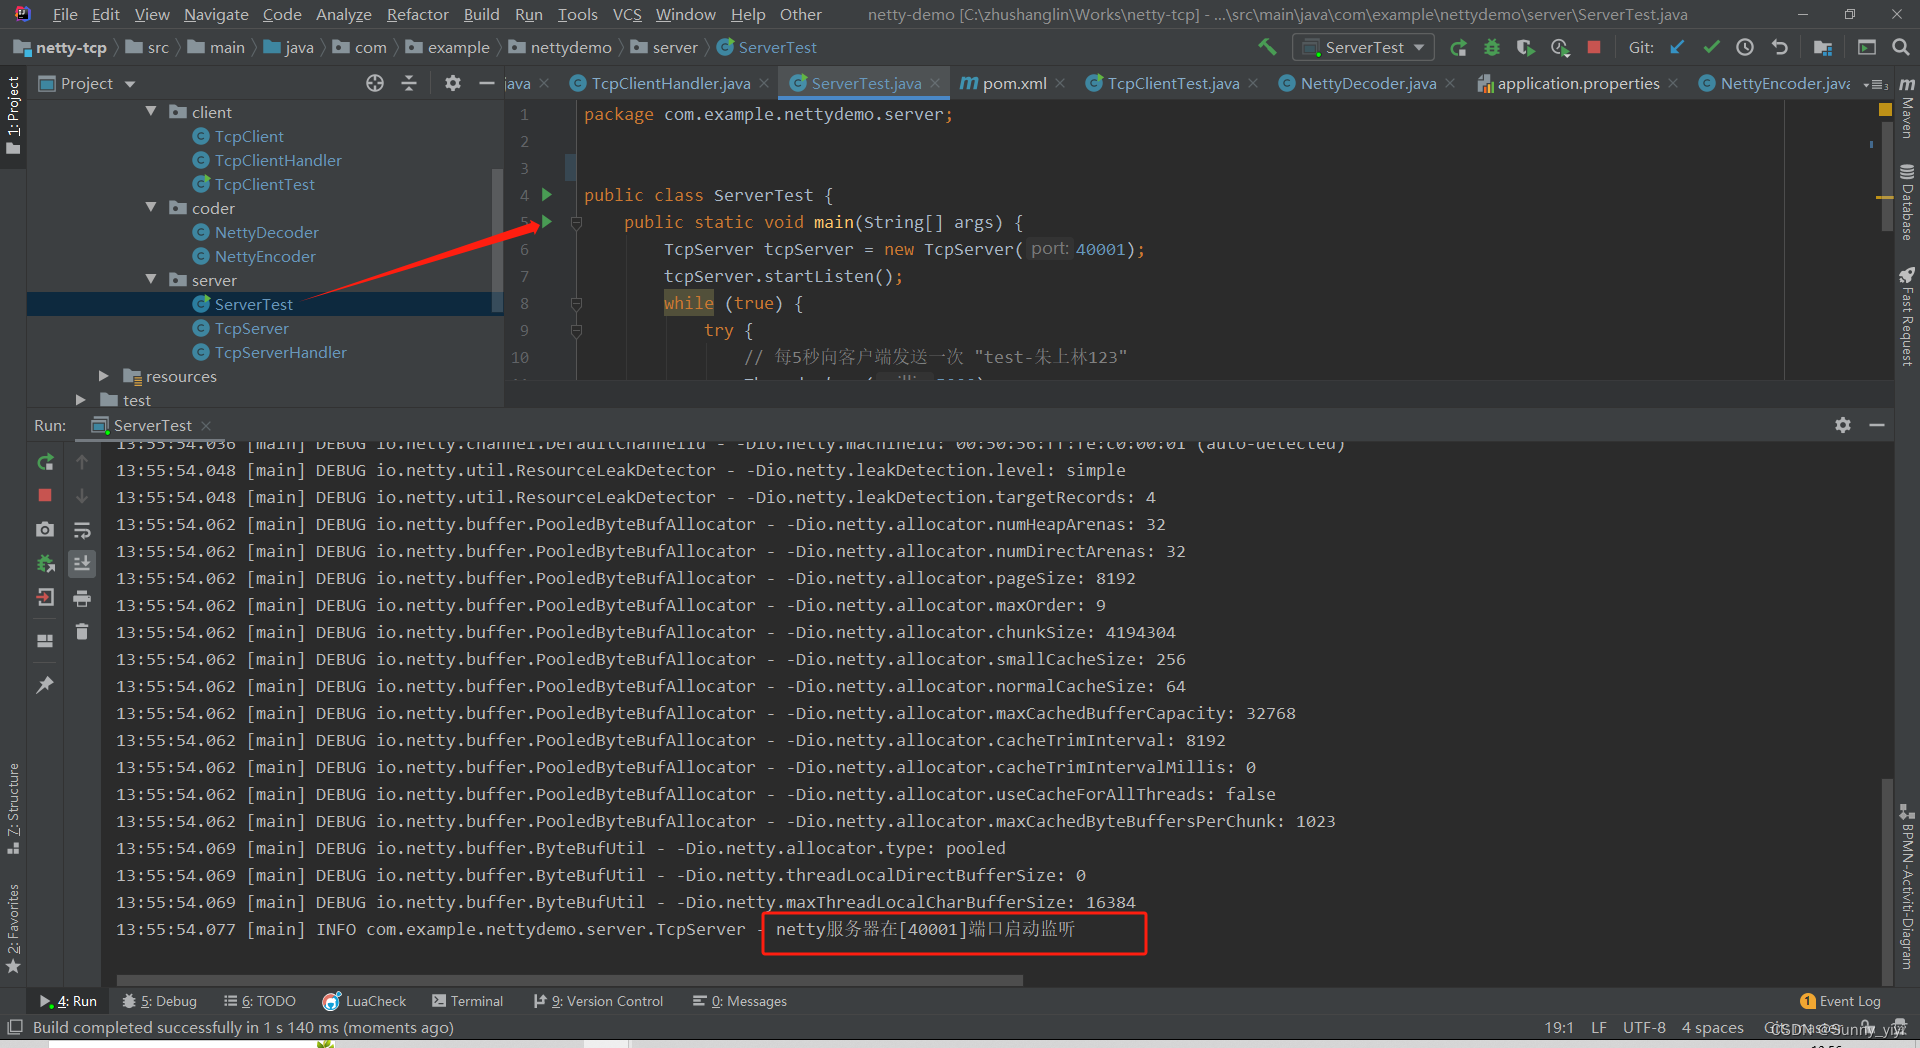Attach debugger to the running process
The height and width of the screenshot is (1048, 1920).
pos(45,564)
